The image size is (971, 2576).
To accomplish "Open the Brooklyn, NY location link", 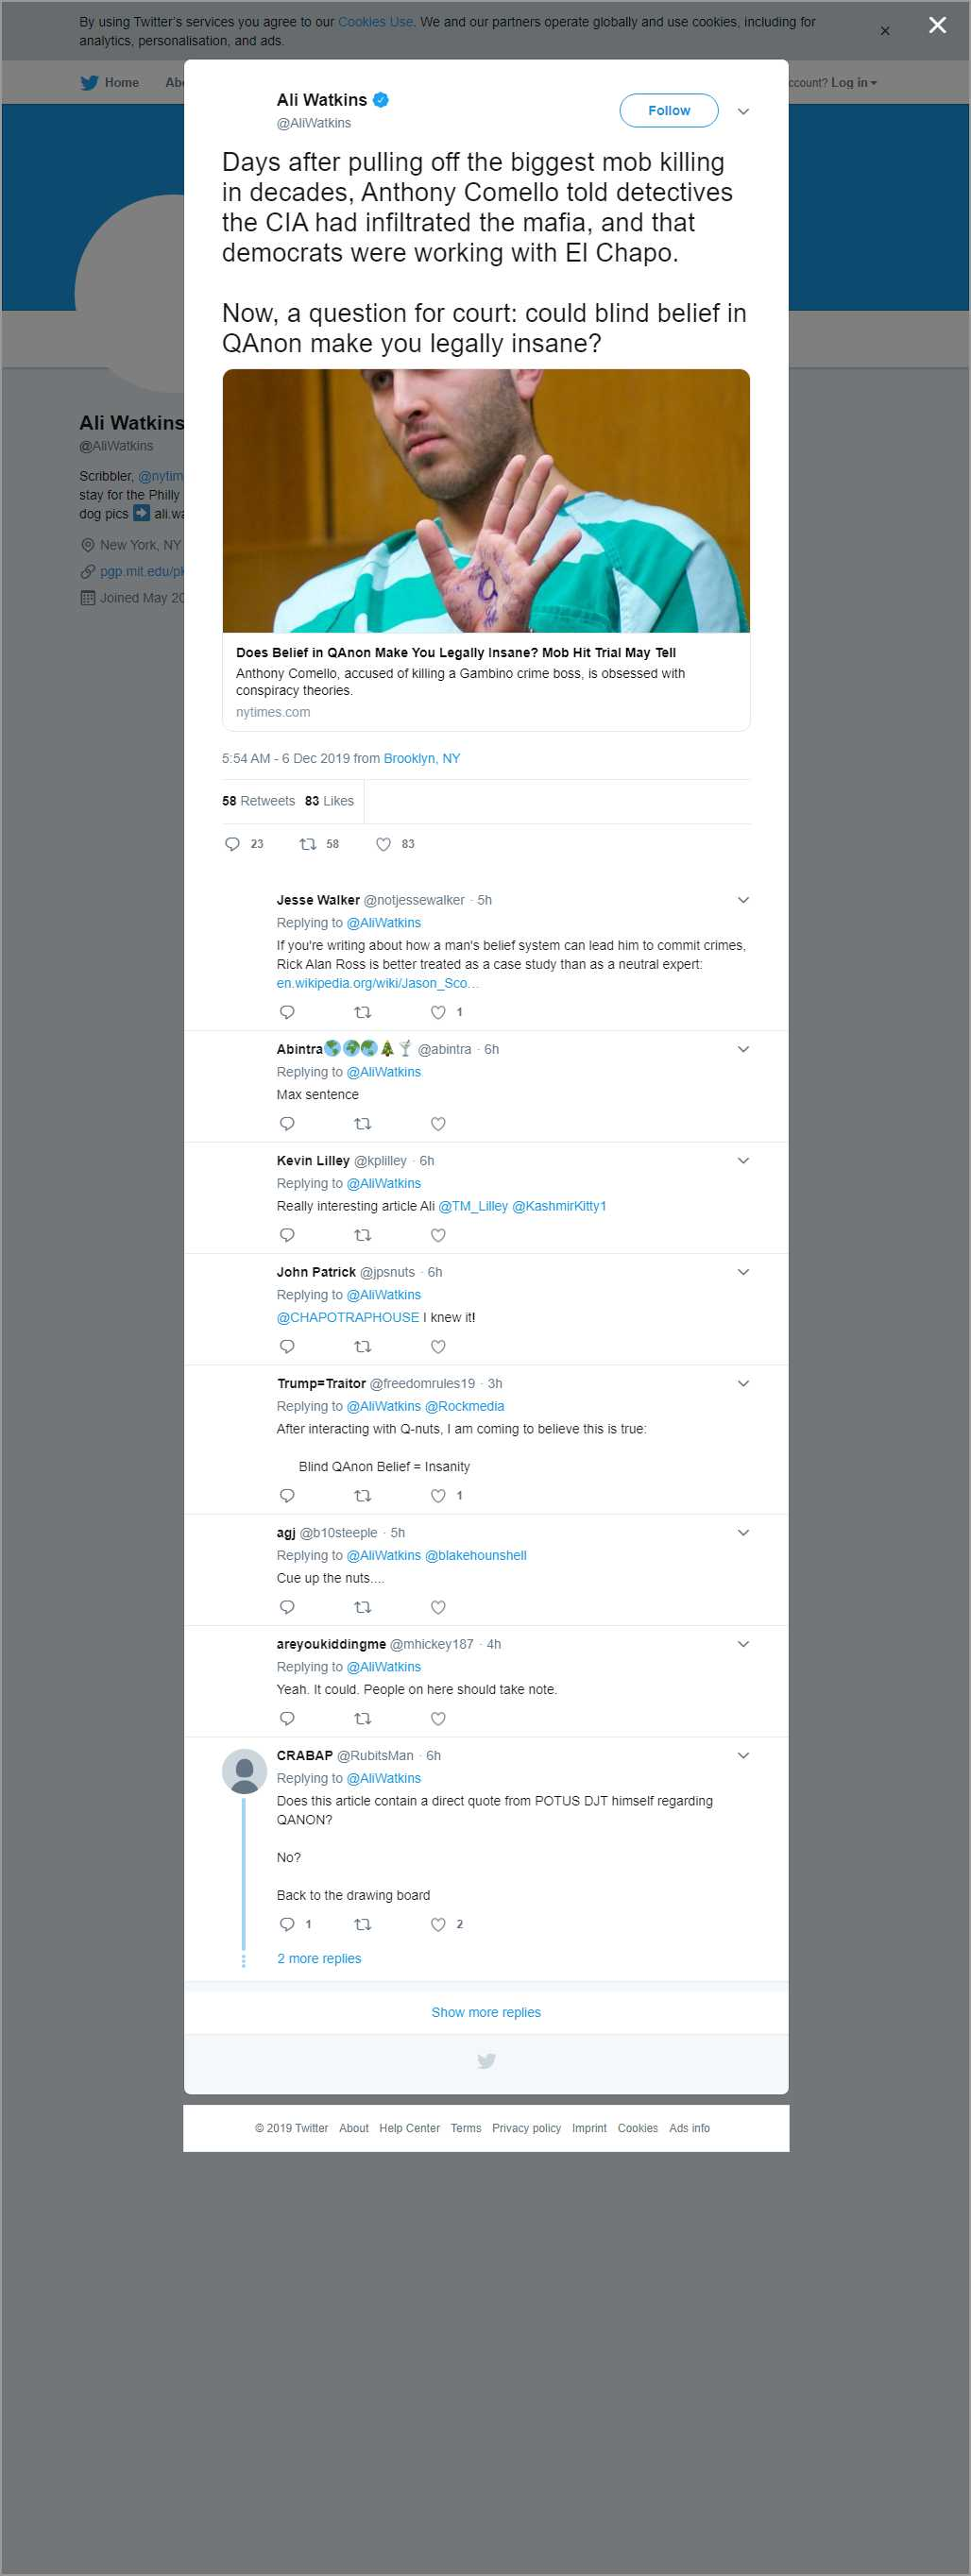I will [422, 758].
